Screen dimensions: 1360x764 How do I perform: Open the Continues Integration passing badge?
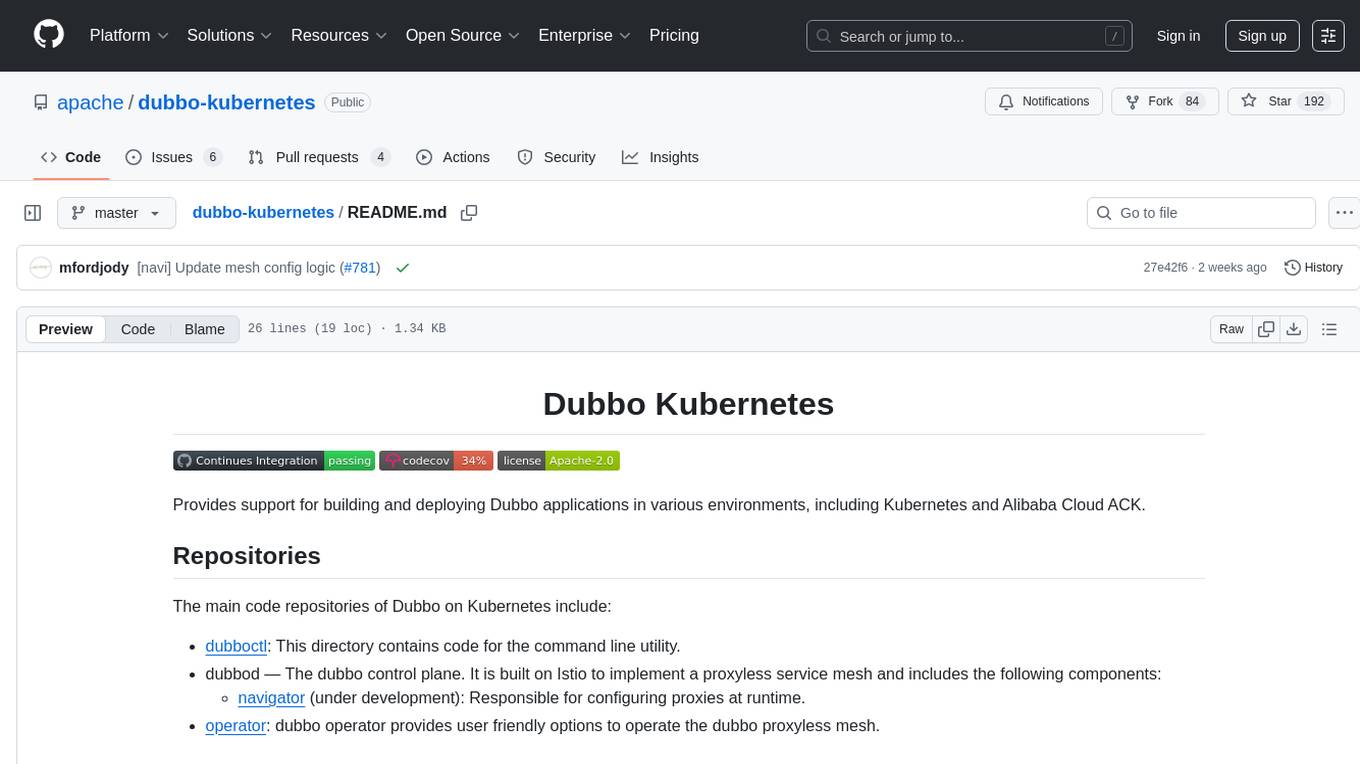pyautogui.click(x=274, y=460)
